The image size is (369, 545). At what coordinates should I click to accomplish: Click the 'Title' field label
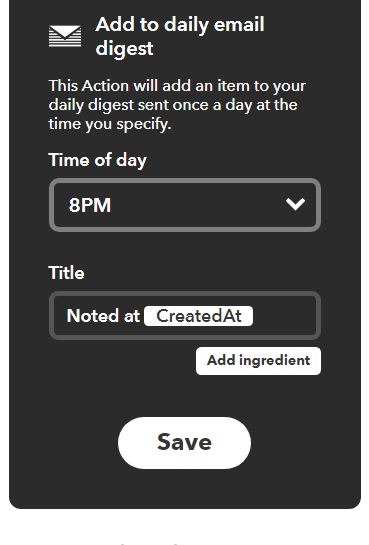click(66, 273)
